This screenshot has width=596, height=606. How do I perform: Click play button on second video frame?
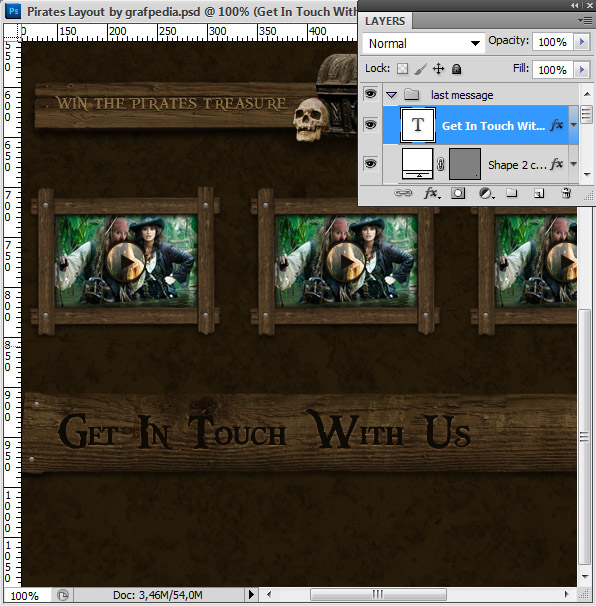point(346,262)
